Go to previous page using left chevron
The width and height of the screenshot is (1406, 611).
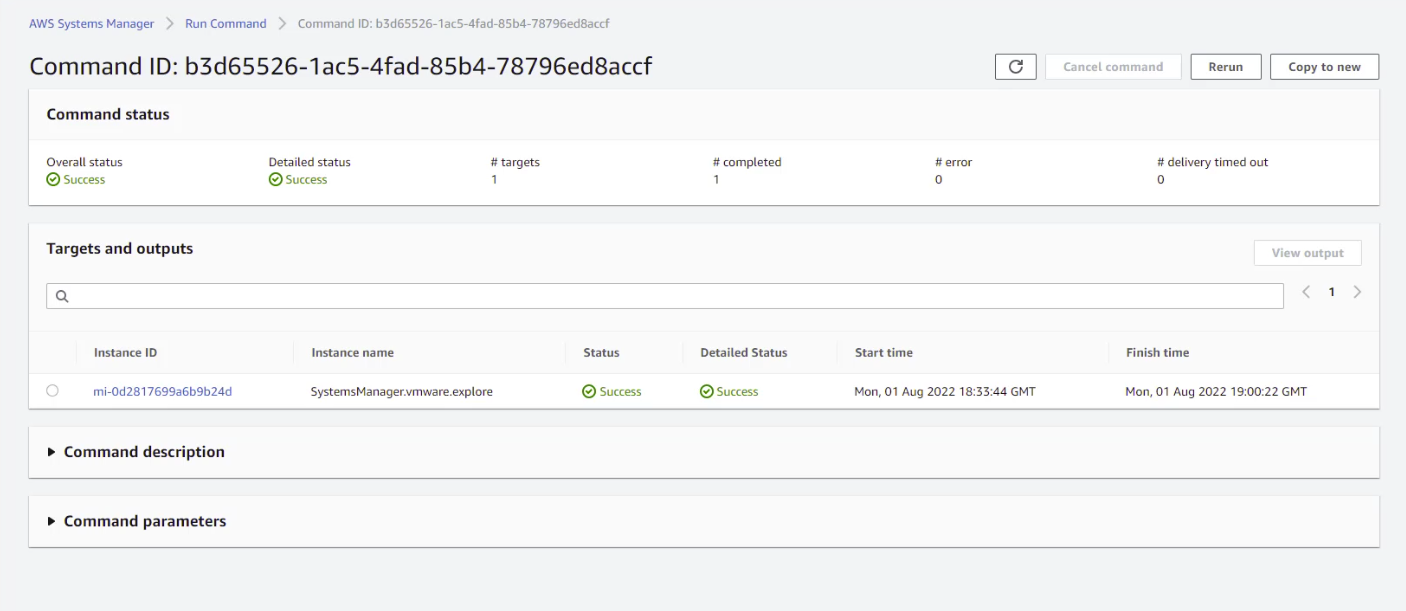coord(1305,291)
